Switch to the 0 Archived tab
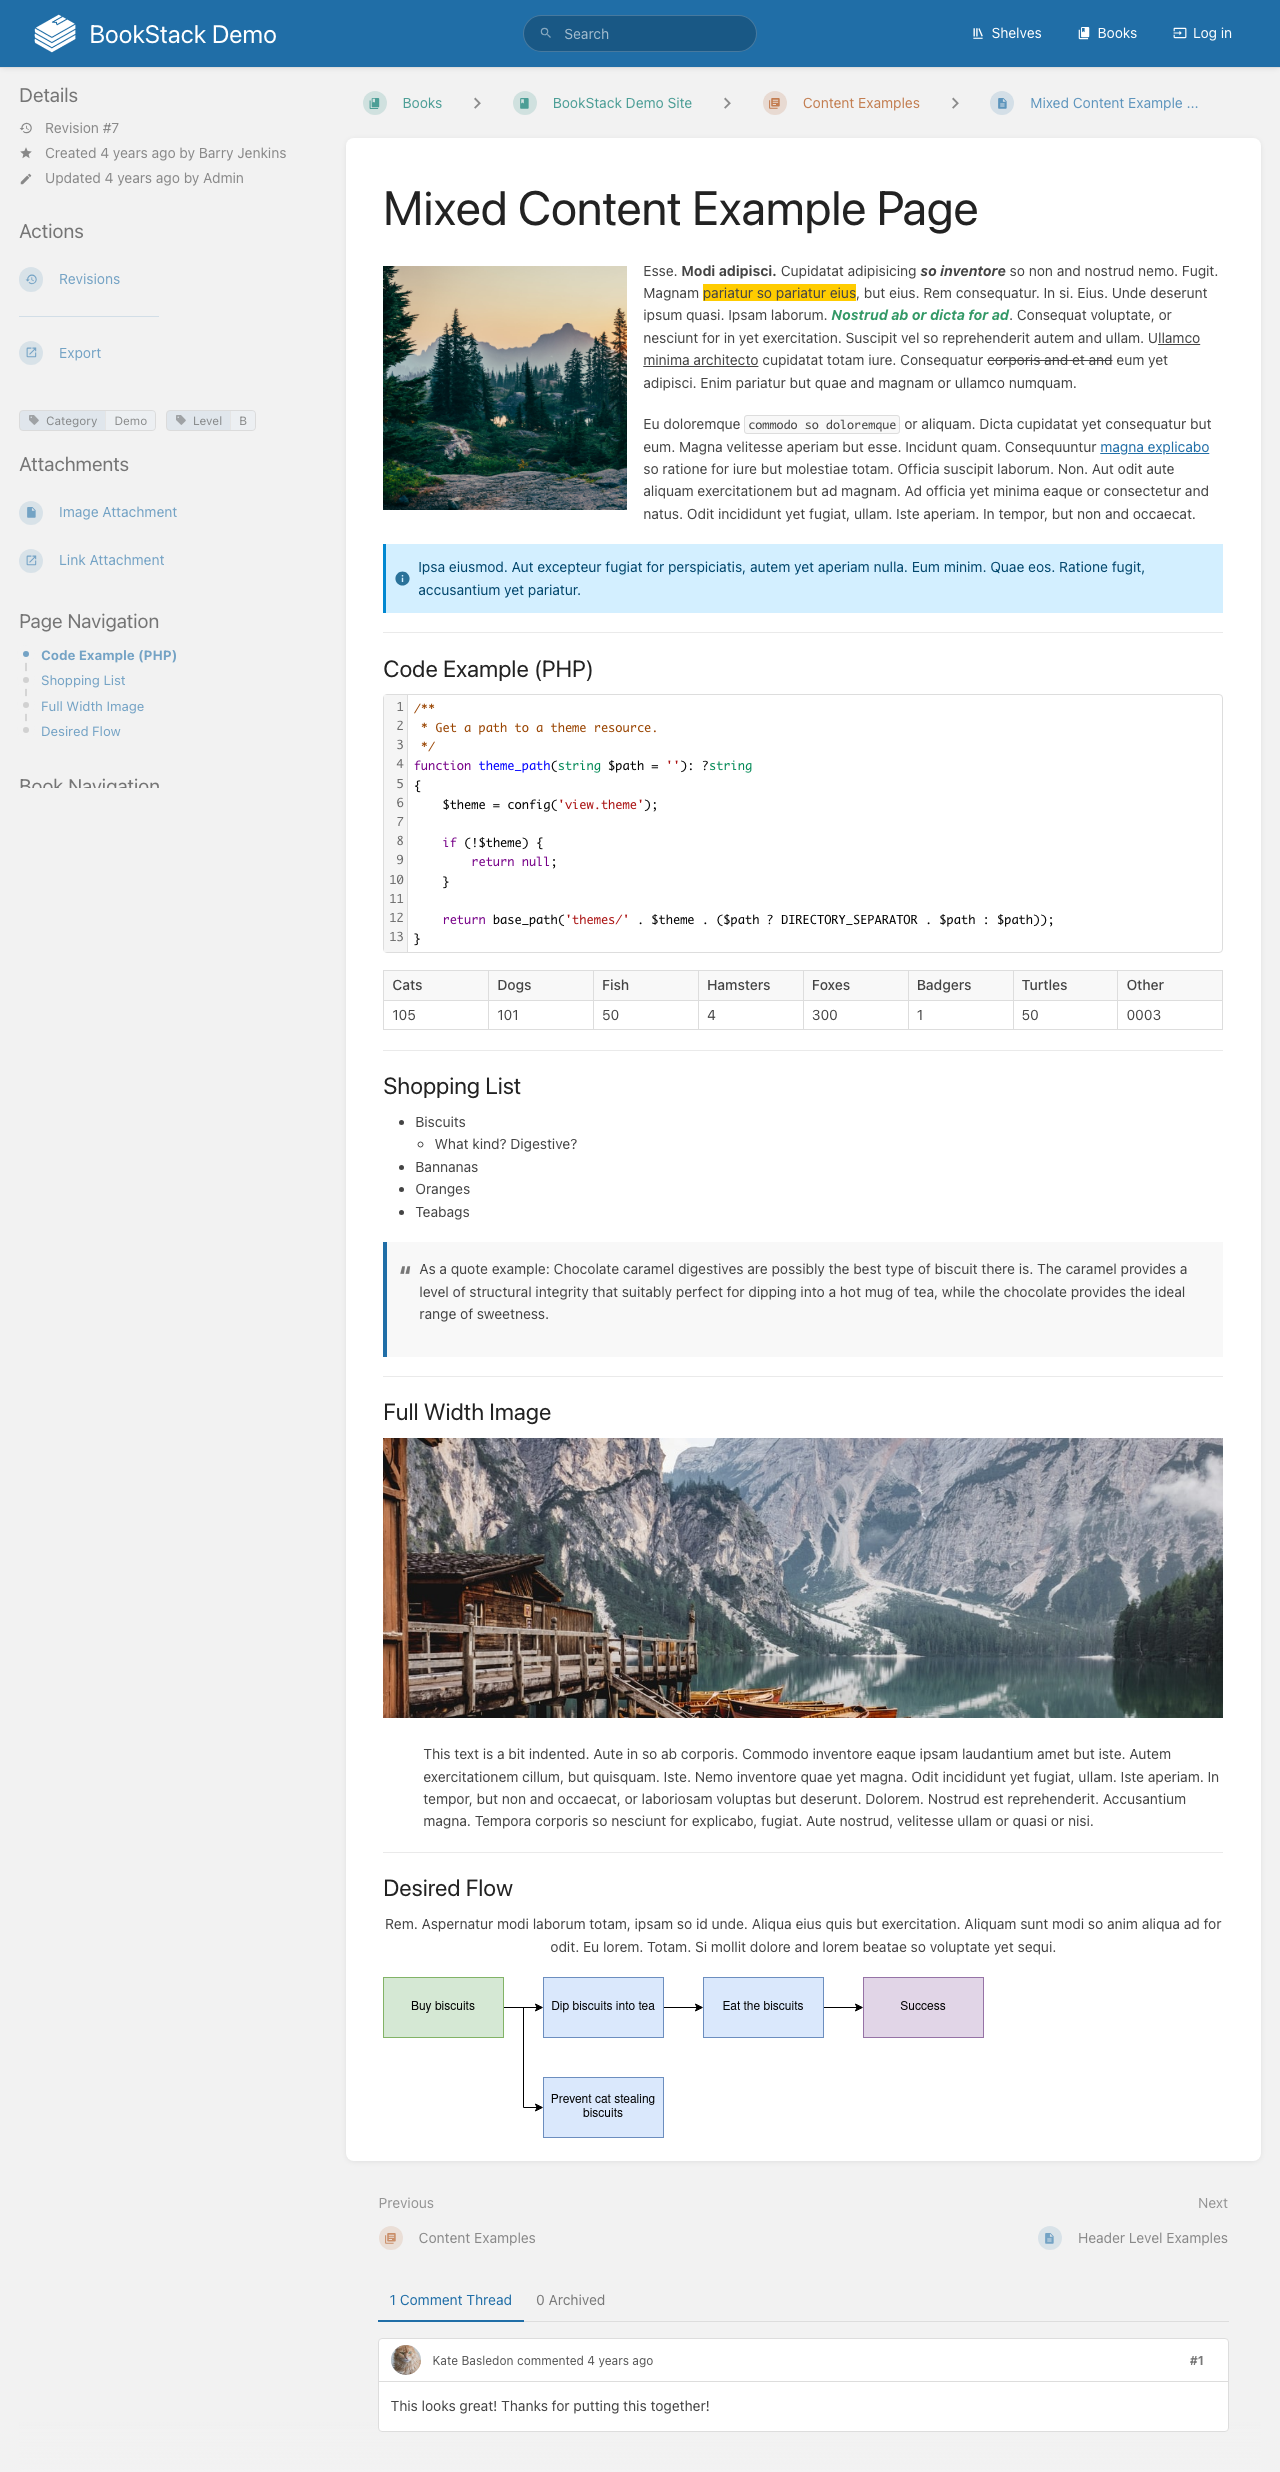The image size is (1280, 2472). [570, 2300]
